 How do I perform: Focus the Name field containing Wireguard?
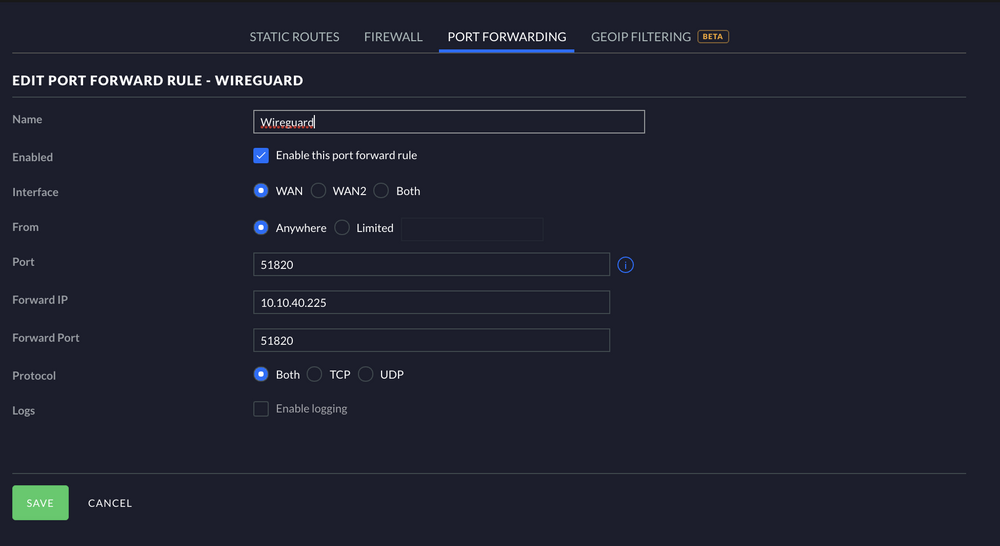(x=449, y=122)
